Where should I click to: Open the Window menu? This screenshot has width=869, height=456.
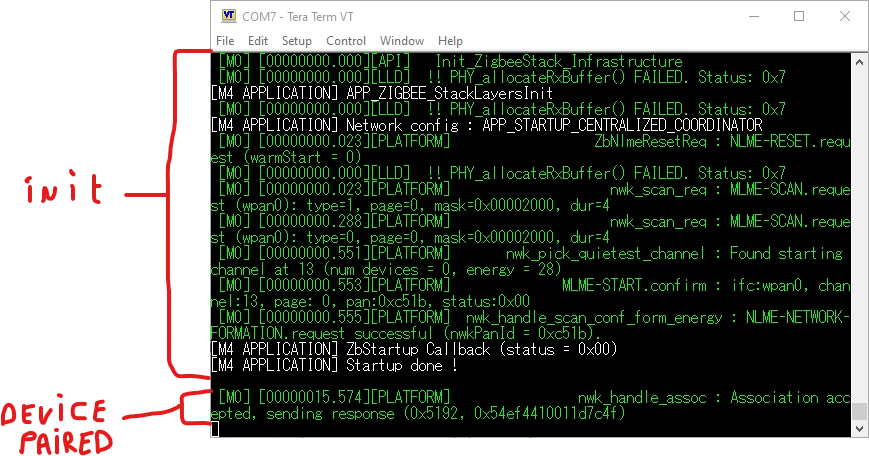(402, 41)
